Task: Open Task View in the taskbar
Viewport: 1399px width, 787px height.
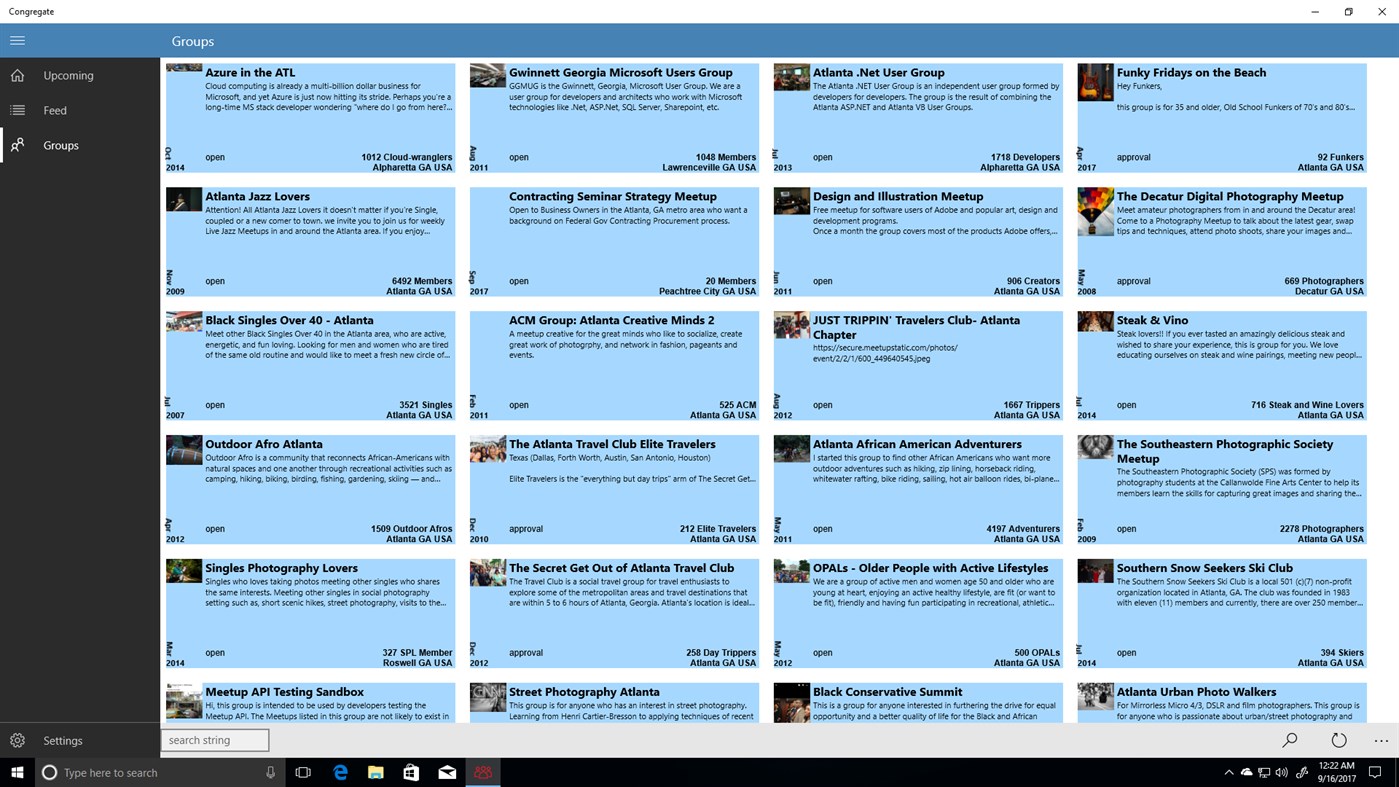Action: [x=303, y=772]
